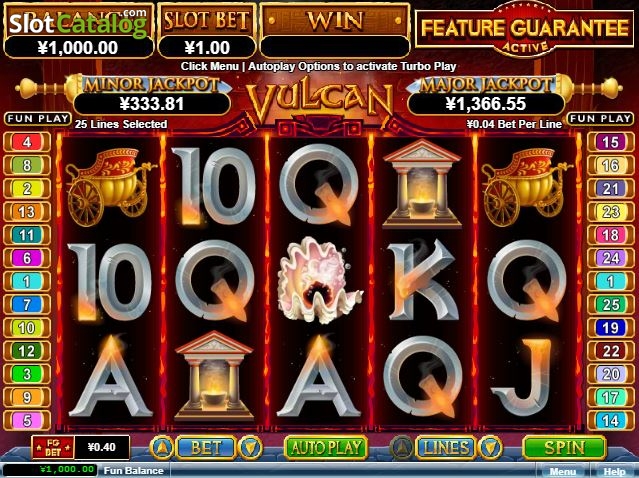Toggle the FG BET feature button
This screenshot has height=478, width=639.
pos(53,448)
